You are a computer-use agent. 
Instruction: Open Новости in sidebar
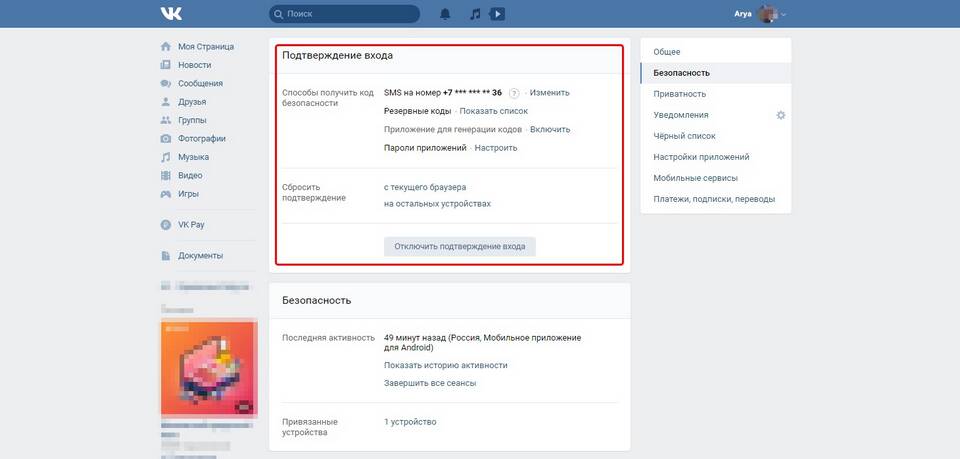coord(195,65)
